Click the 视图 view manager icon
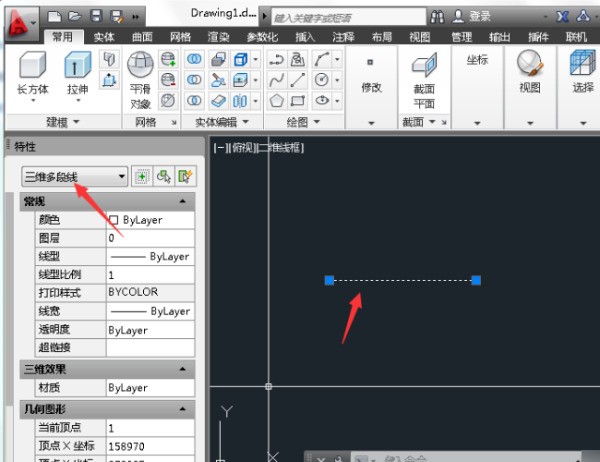This screenshot has height=462, width=600. [529, 70]
